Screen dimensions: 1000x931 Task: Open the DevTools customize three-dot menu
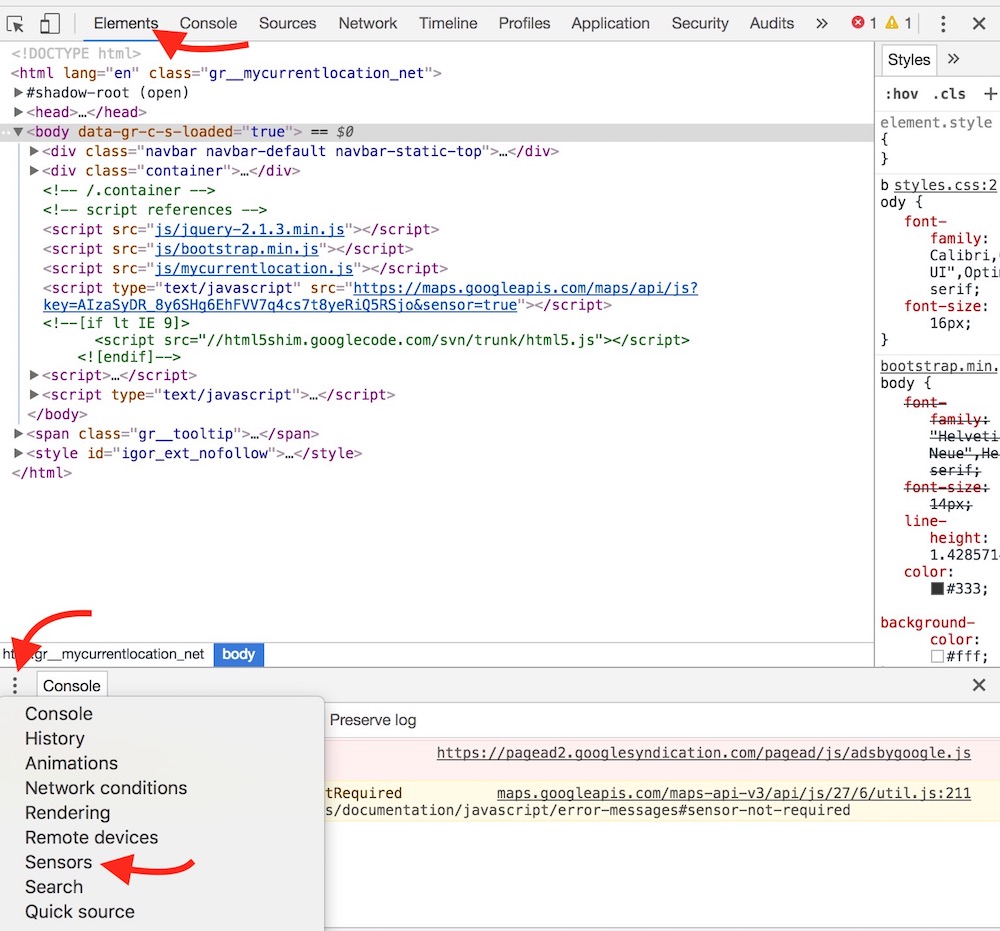click(943, 23)
